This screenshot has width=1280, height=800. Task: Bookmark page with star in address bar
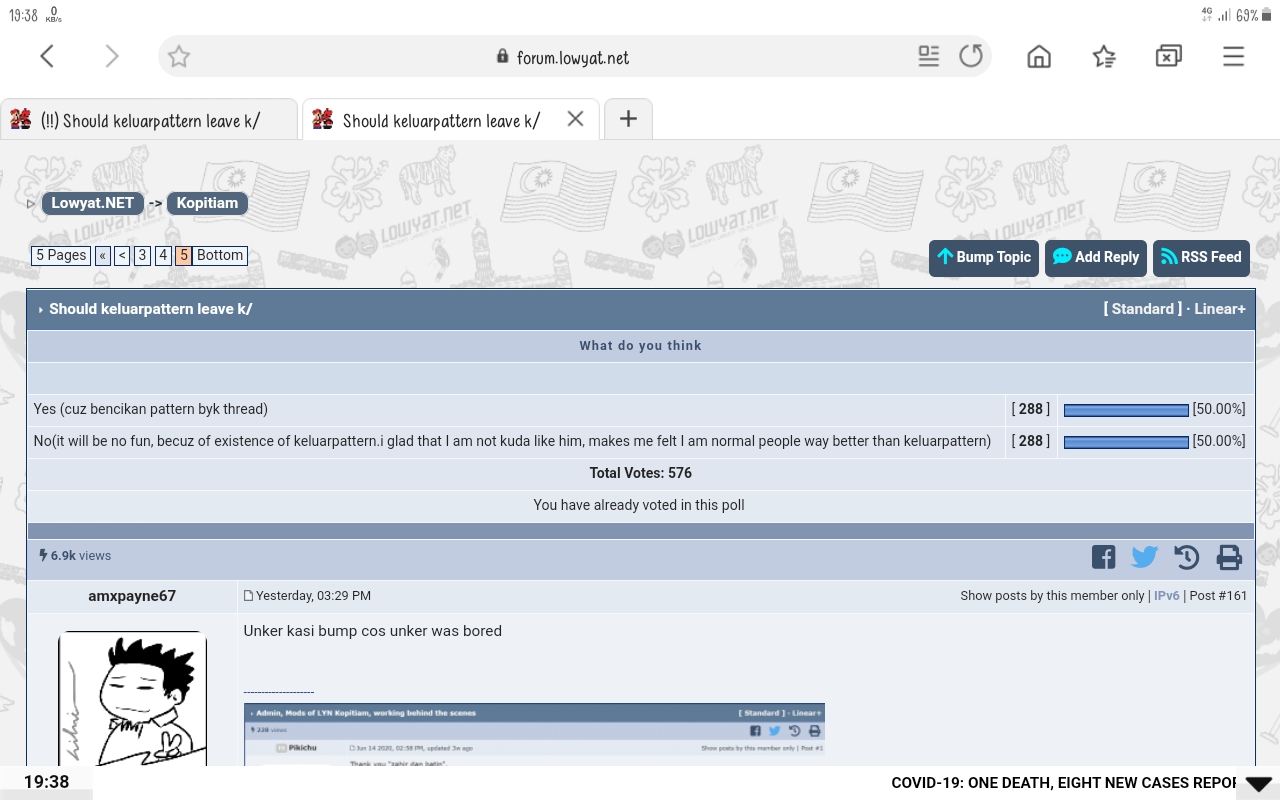tap(179, 57)
